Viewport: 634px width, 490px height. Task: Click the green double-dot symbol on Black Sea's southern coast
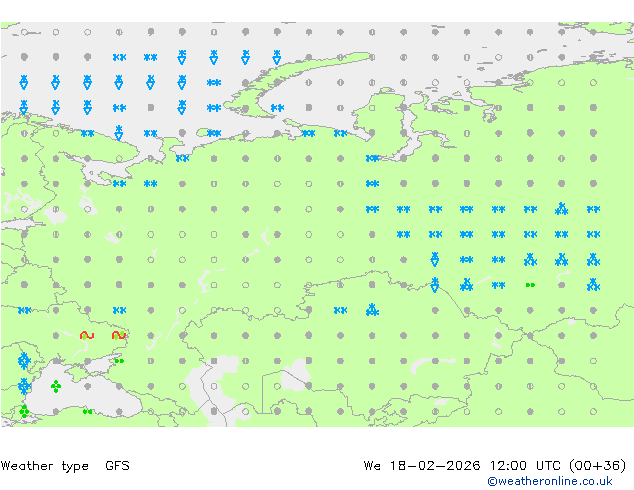tap(87, 412)
